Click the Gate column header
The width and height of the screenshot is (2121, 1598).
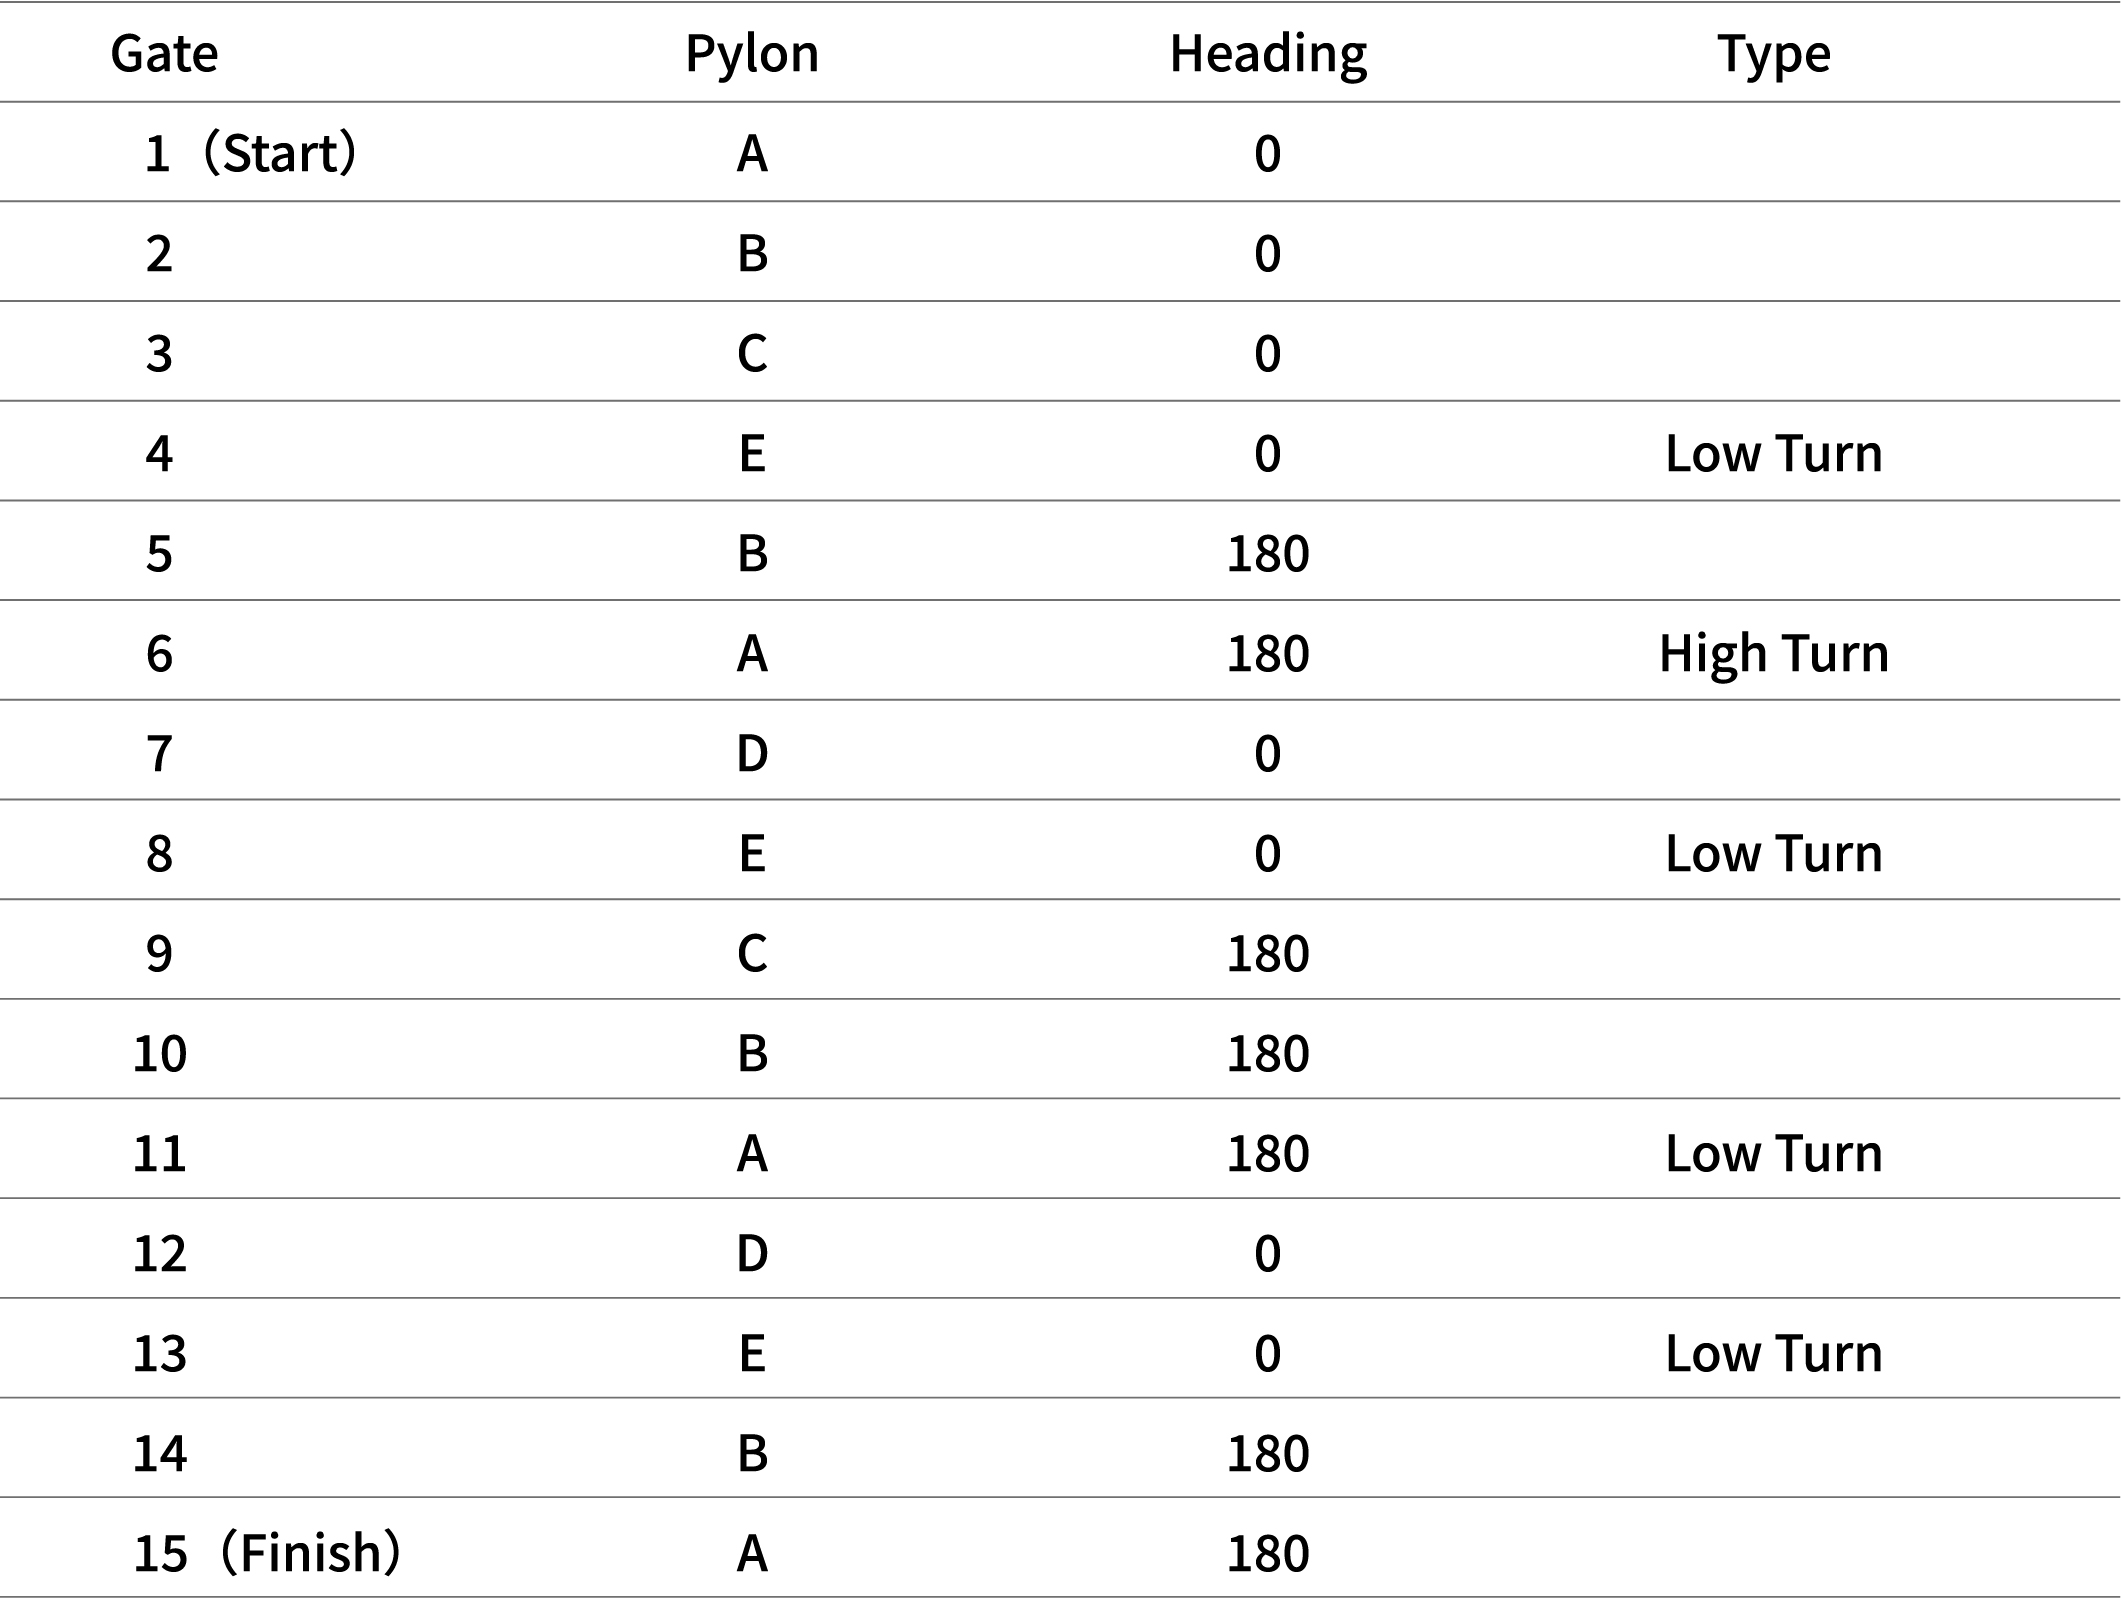coord(164,53)
